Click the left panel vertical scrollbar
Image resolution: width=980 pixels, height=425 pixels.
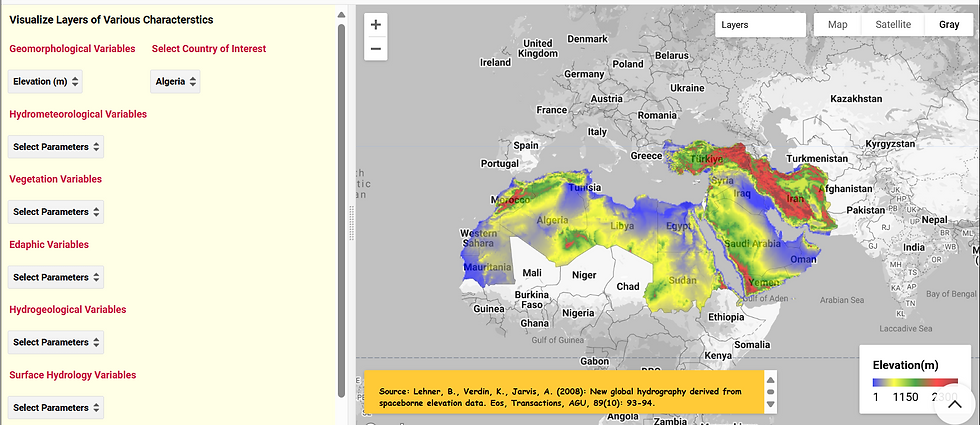(341, 209)
